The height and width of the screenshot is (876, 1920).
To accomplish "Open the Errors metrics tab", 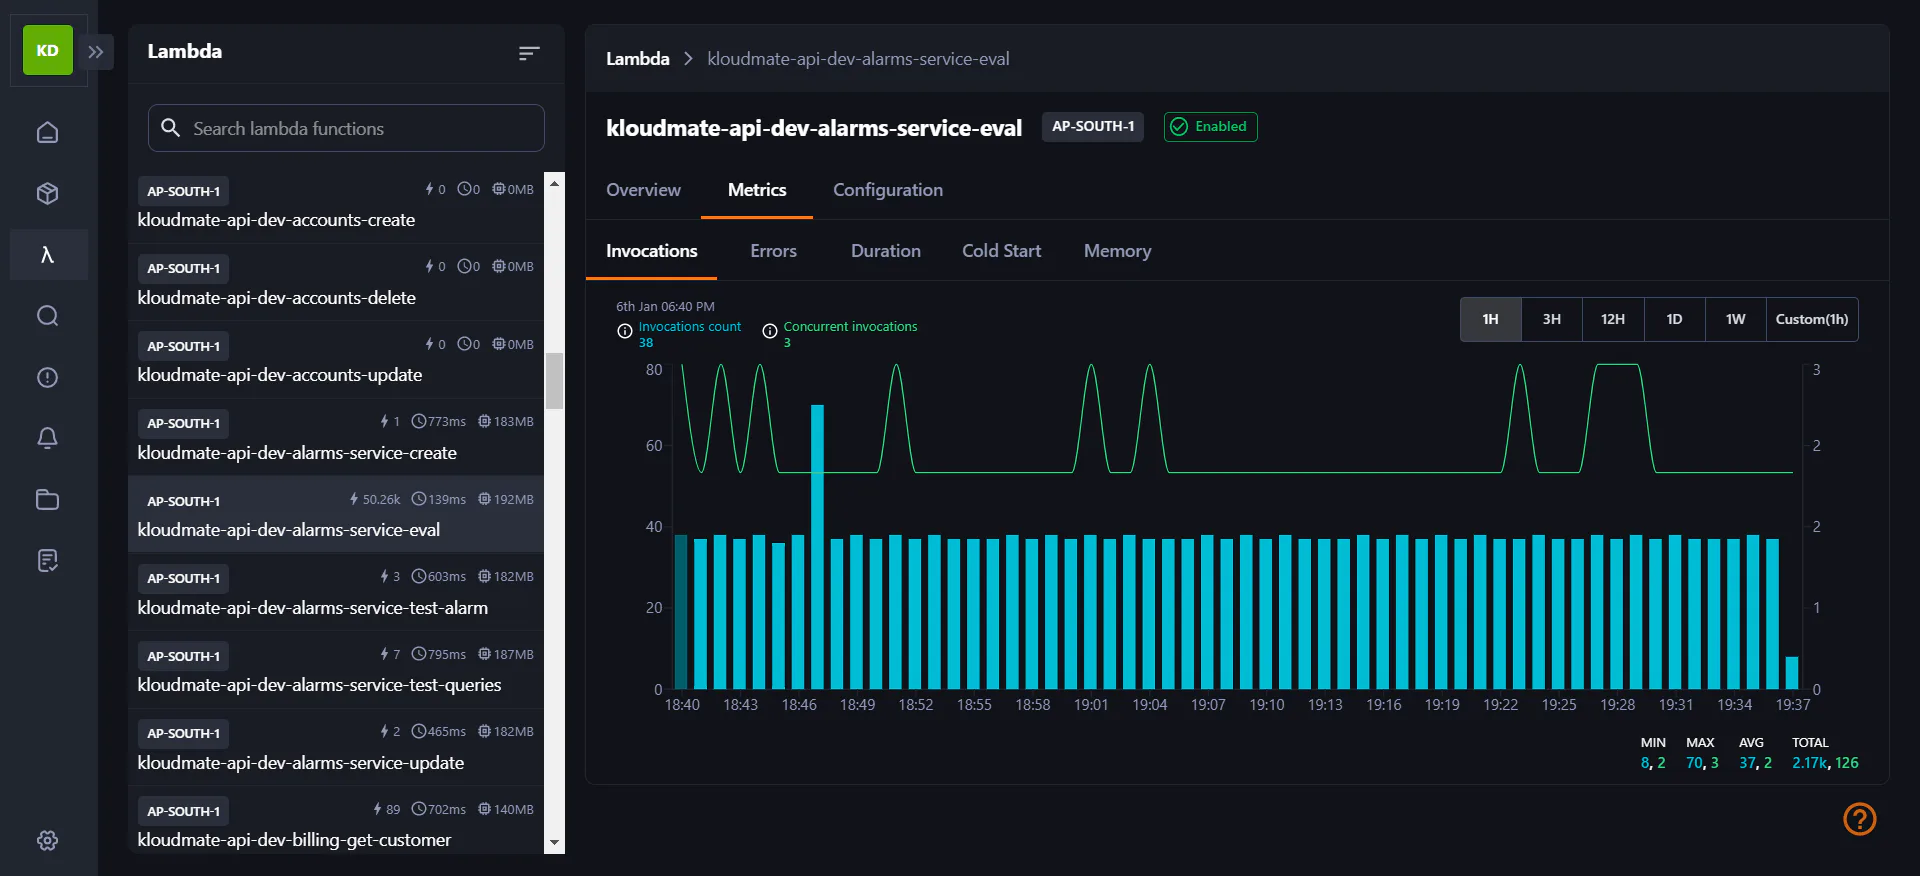I will point(773,251).
